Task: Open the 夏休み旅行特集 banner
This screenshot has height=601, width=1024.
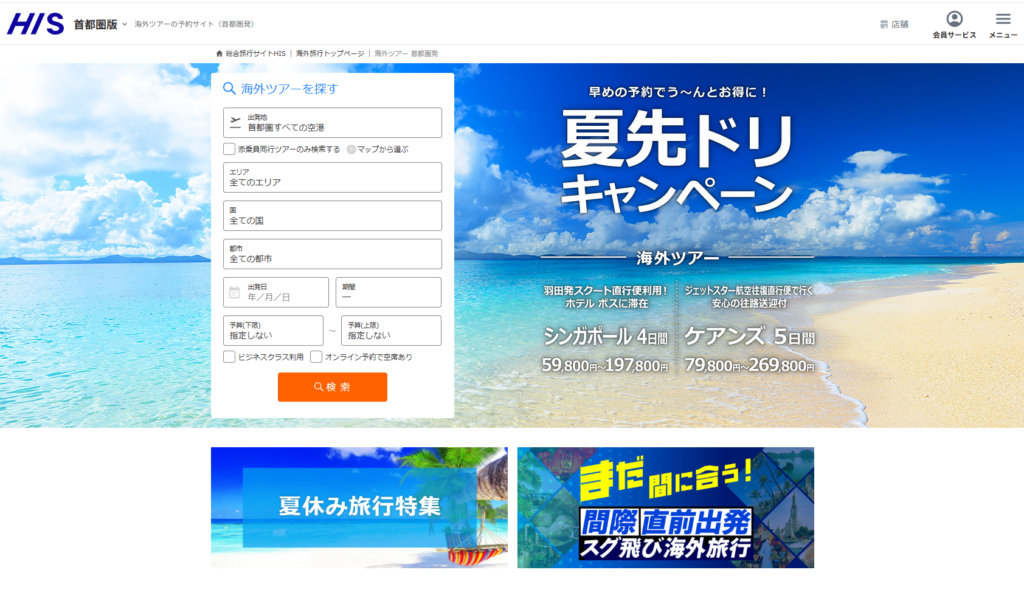Action: [x=359, y=507]
